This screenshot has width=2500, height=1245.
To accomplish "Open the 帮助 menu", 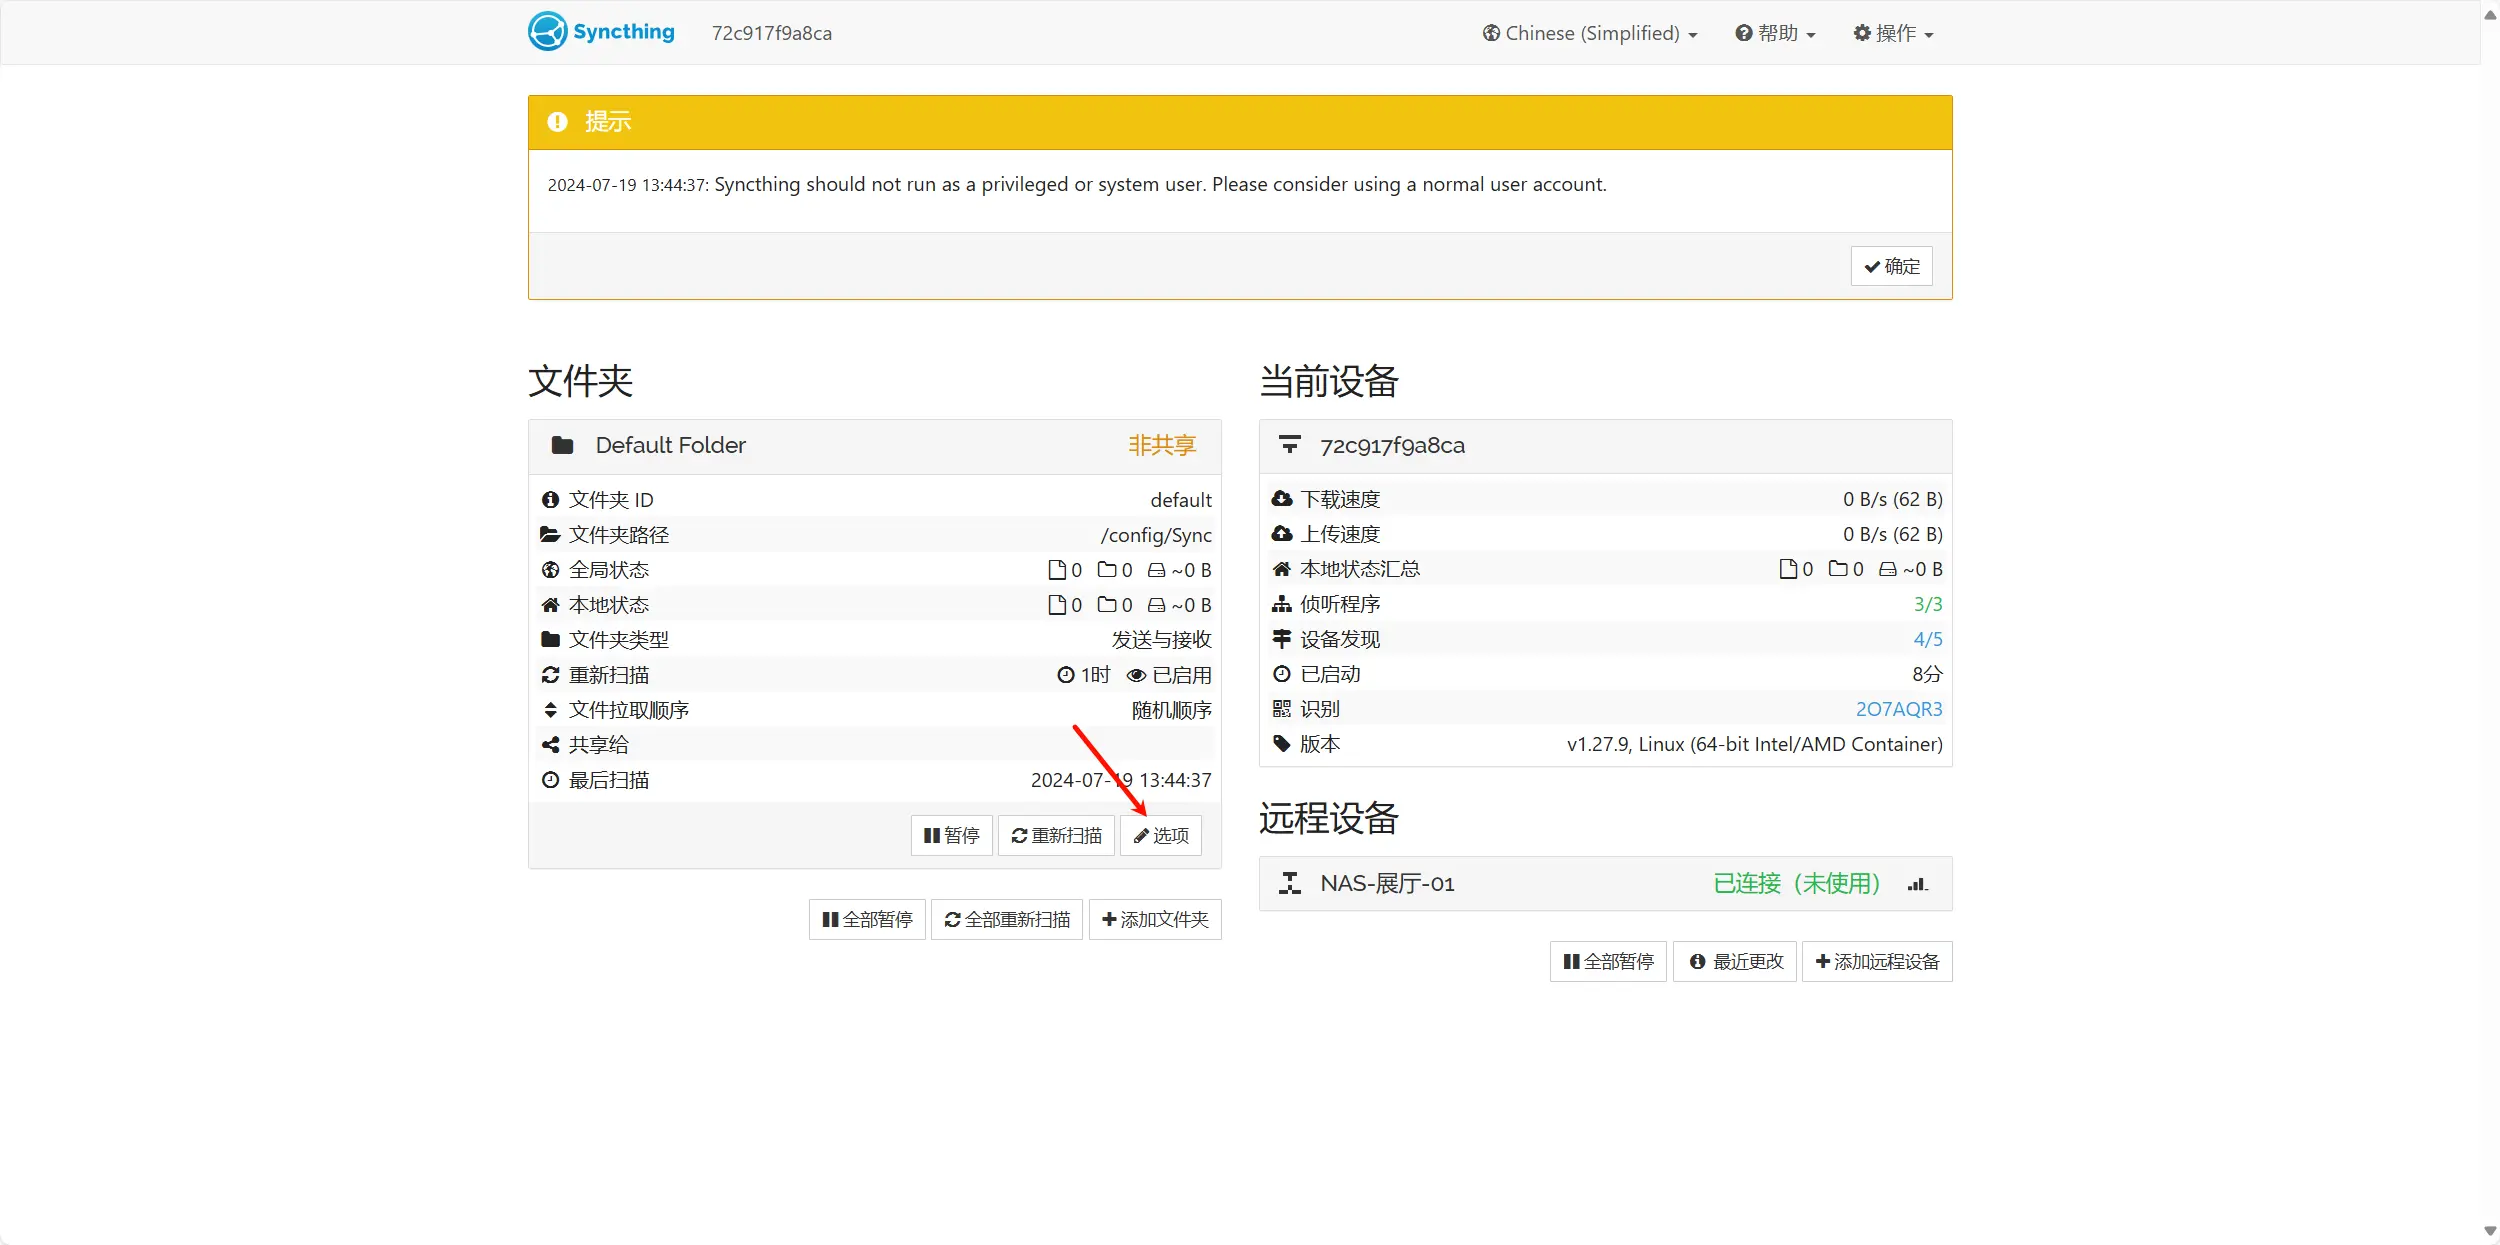I will (1775, 32).
